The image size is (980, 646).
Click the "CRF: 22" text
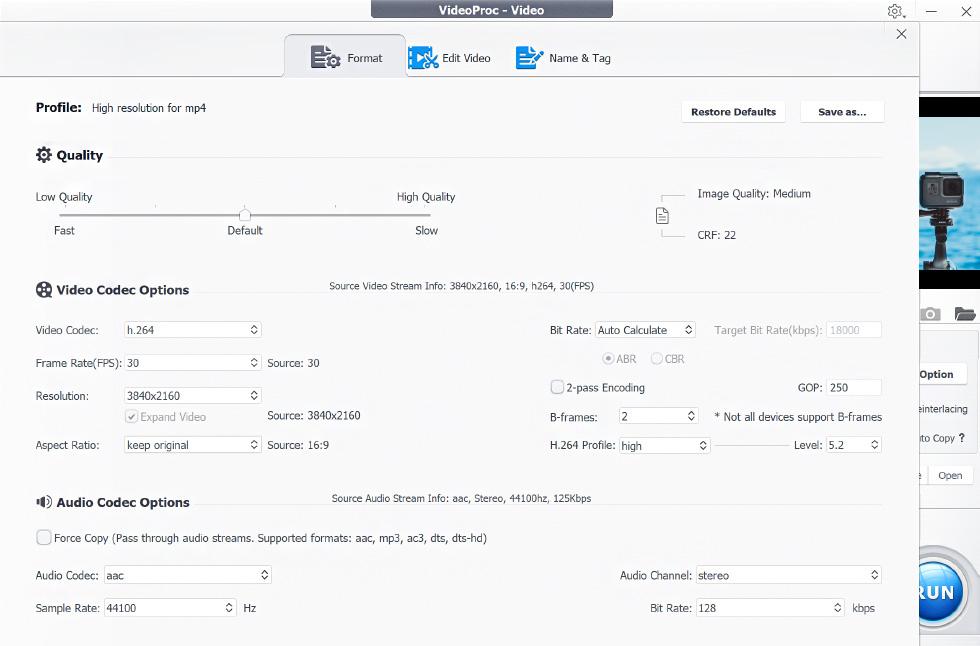(x=716, y=235)
